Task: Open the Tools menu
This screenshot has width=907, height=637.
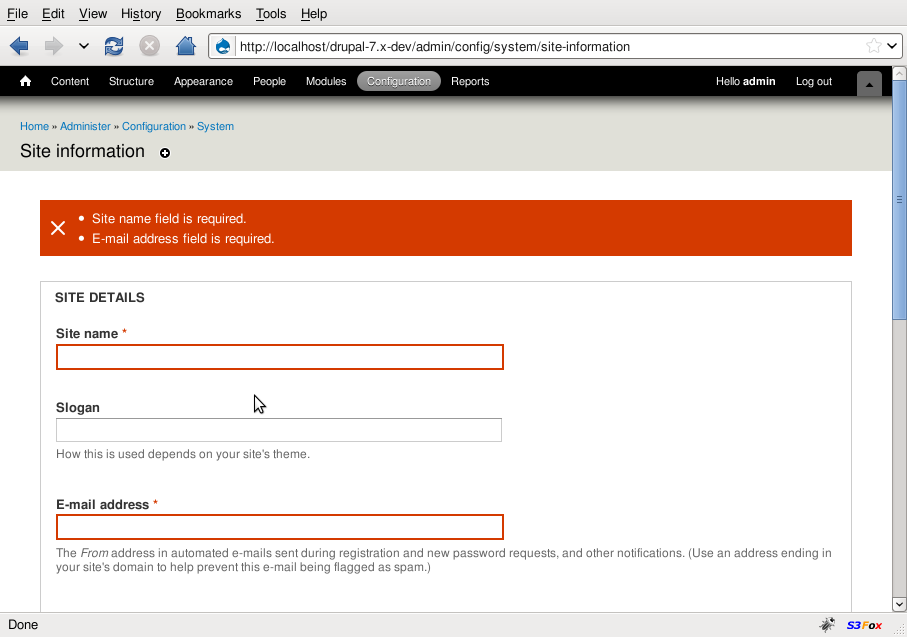Action: [x=271, y=13]
